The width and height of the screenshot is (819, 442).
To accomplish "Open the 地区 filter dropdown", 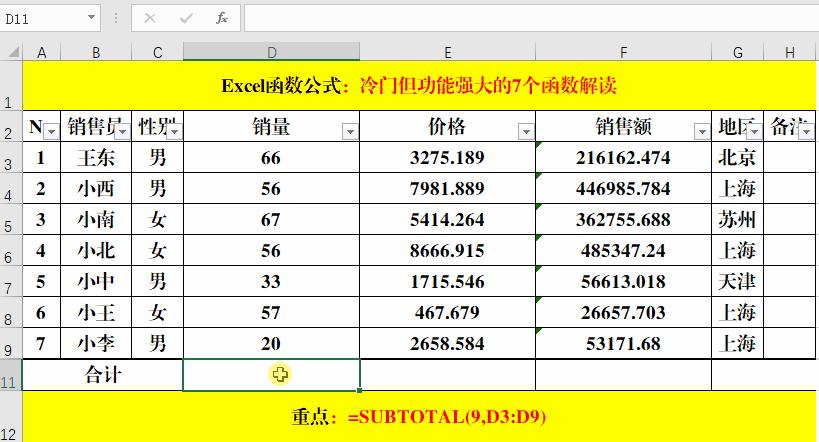I will click(x=754, y=132).
